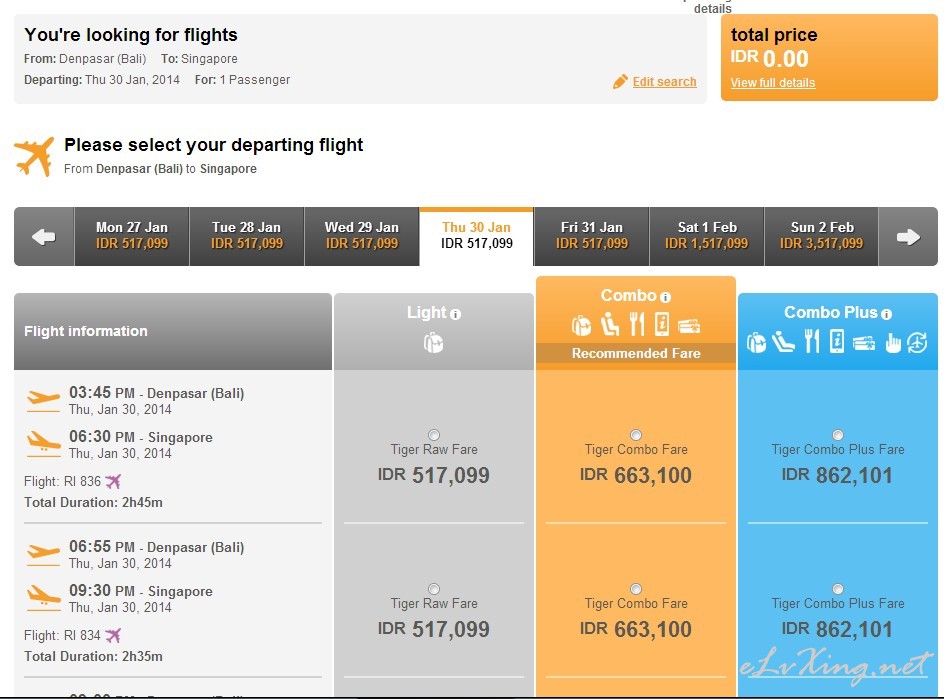The height and width of the screenshot is (699, 944).
Task: Open the Combo fare info icon
Action: pos(665,297)
